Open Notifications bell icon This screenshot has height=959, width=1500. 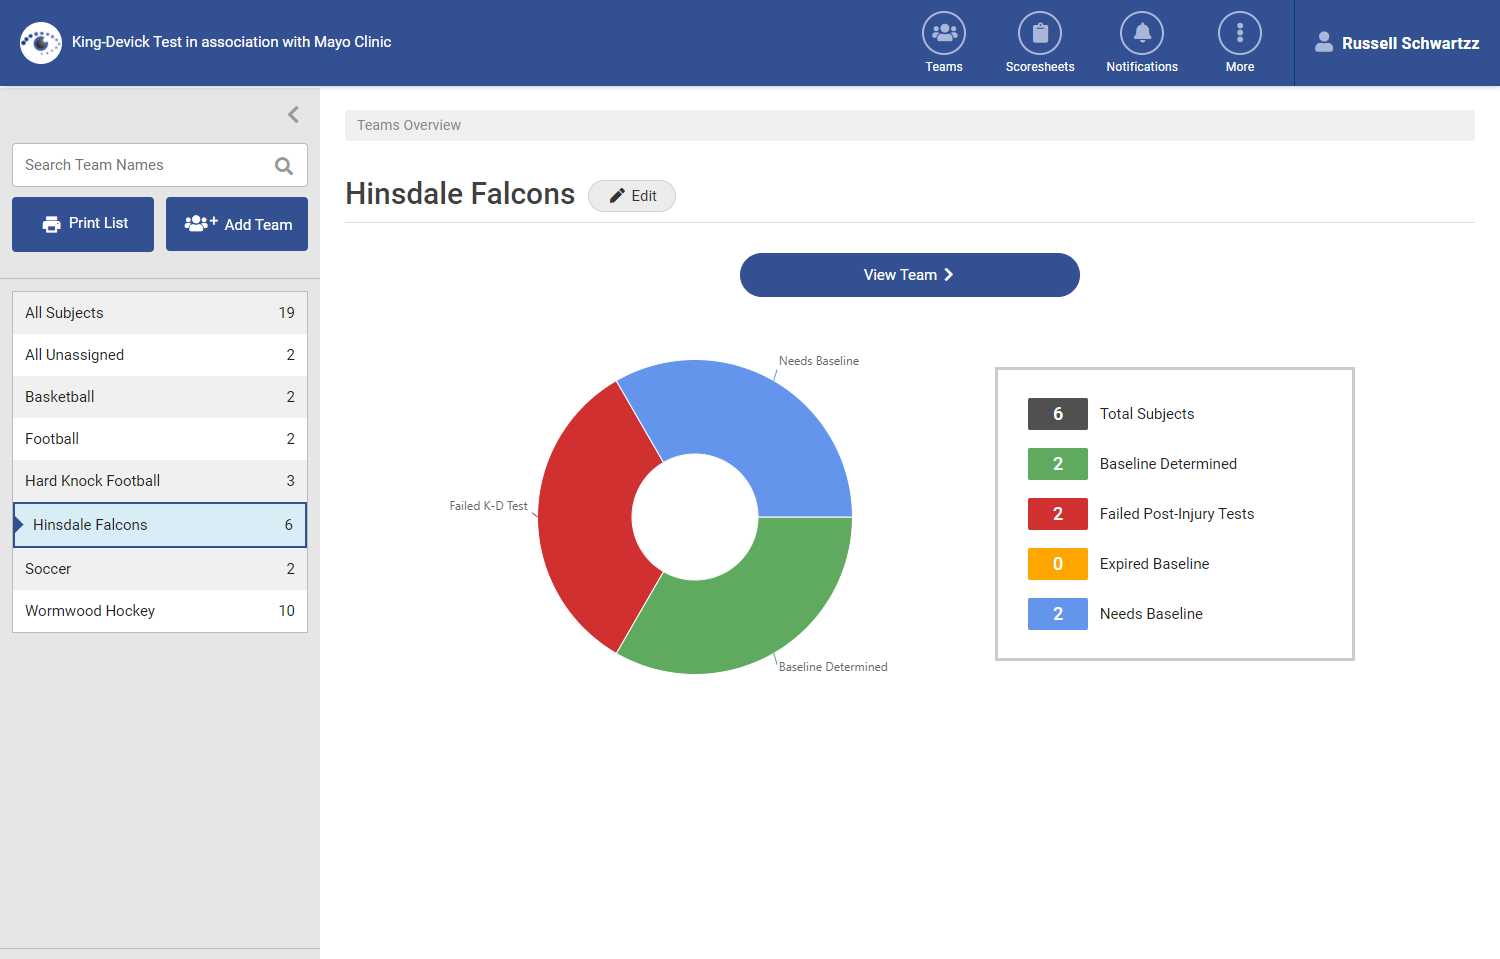pyautogui.click(x=1141, y=32)
